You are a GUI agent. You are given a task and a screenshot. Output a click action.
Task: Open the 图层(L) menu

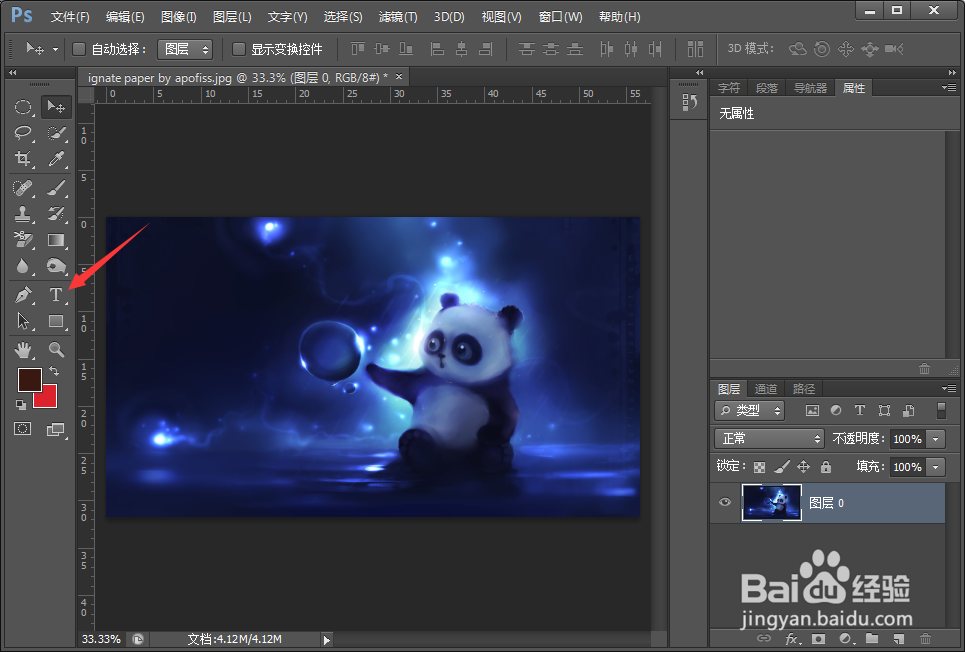(x=232, y=17)
